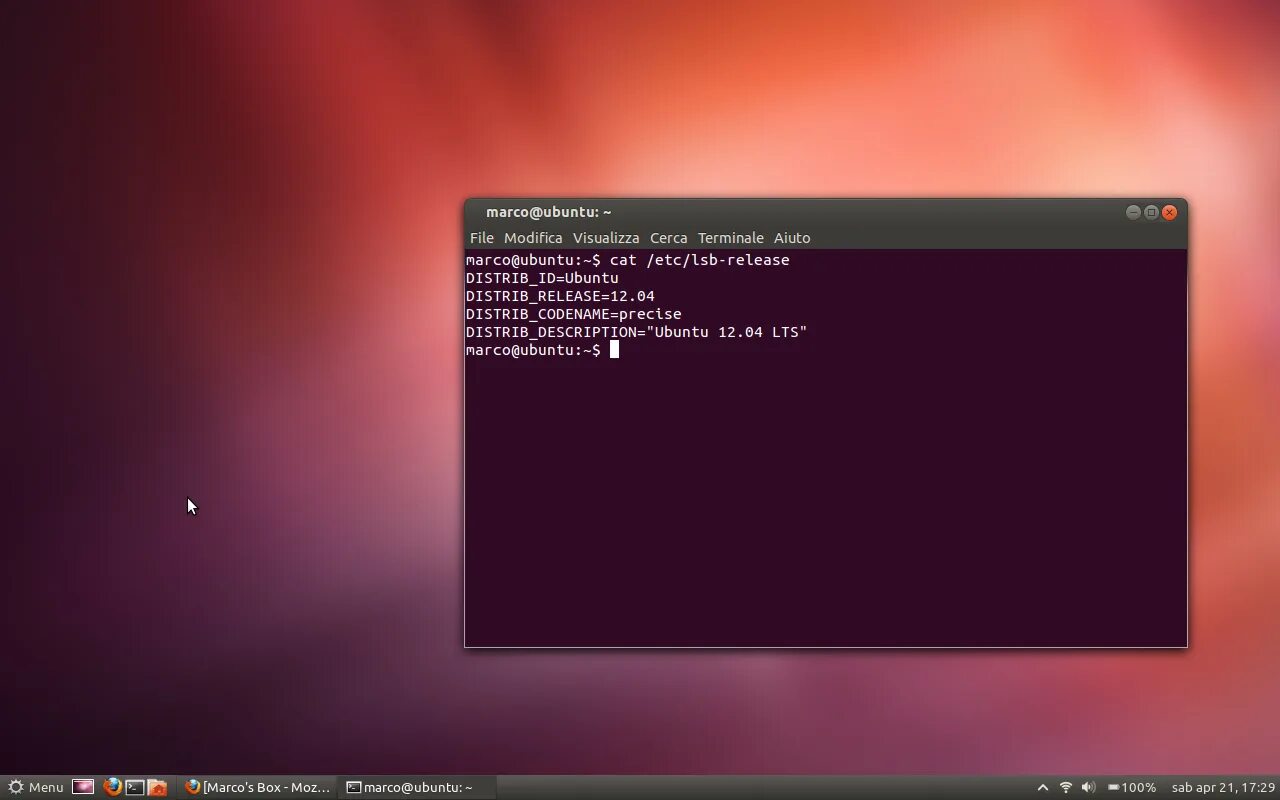Click the cat /etc/lsb-release command line
The image size is (1280, 800).
pos(628,260)
